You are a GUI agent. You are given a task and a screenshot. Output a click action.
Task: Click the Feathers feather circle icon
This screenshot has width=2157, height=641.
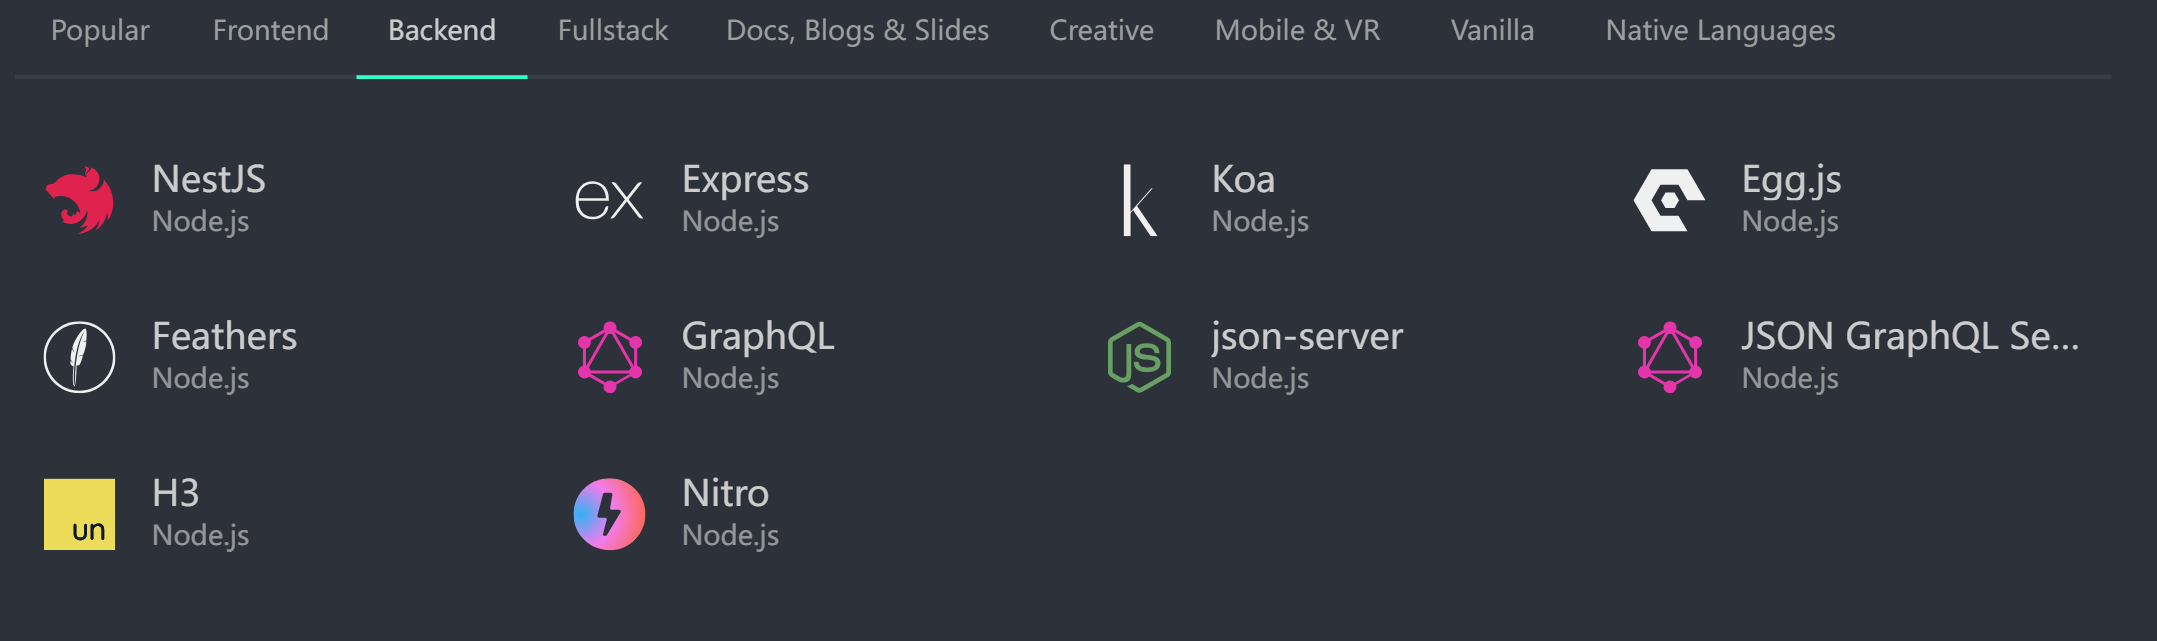(80, 357)
